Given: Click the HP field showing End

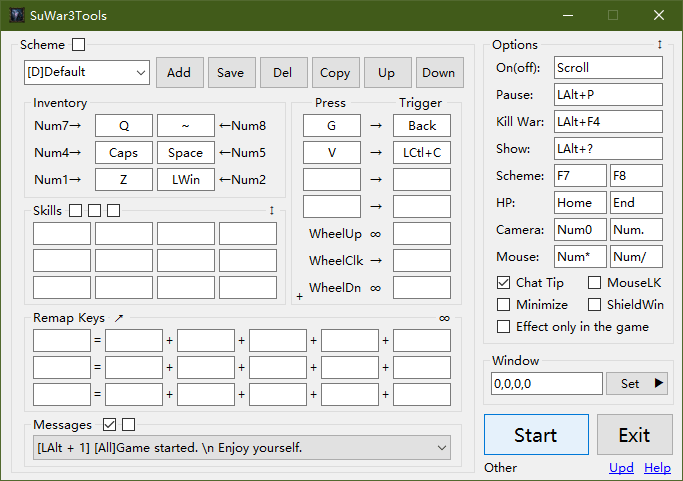Looking at the screenshot, I should 636,203.
